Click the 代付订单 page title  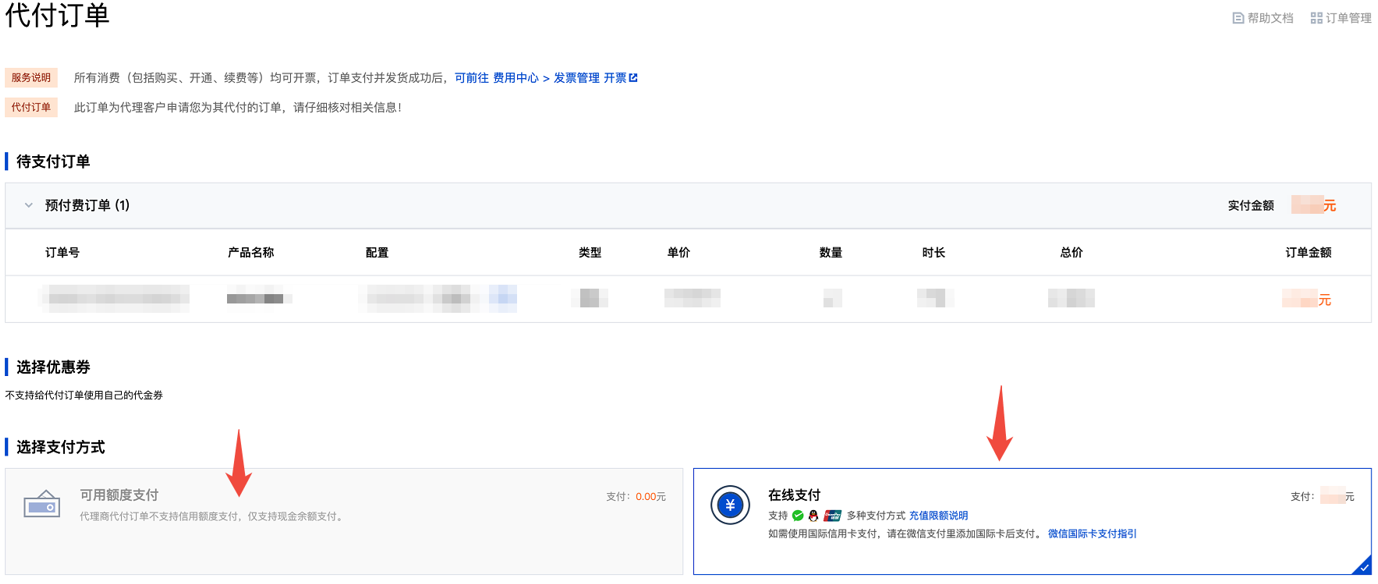tap(57, 15)
